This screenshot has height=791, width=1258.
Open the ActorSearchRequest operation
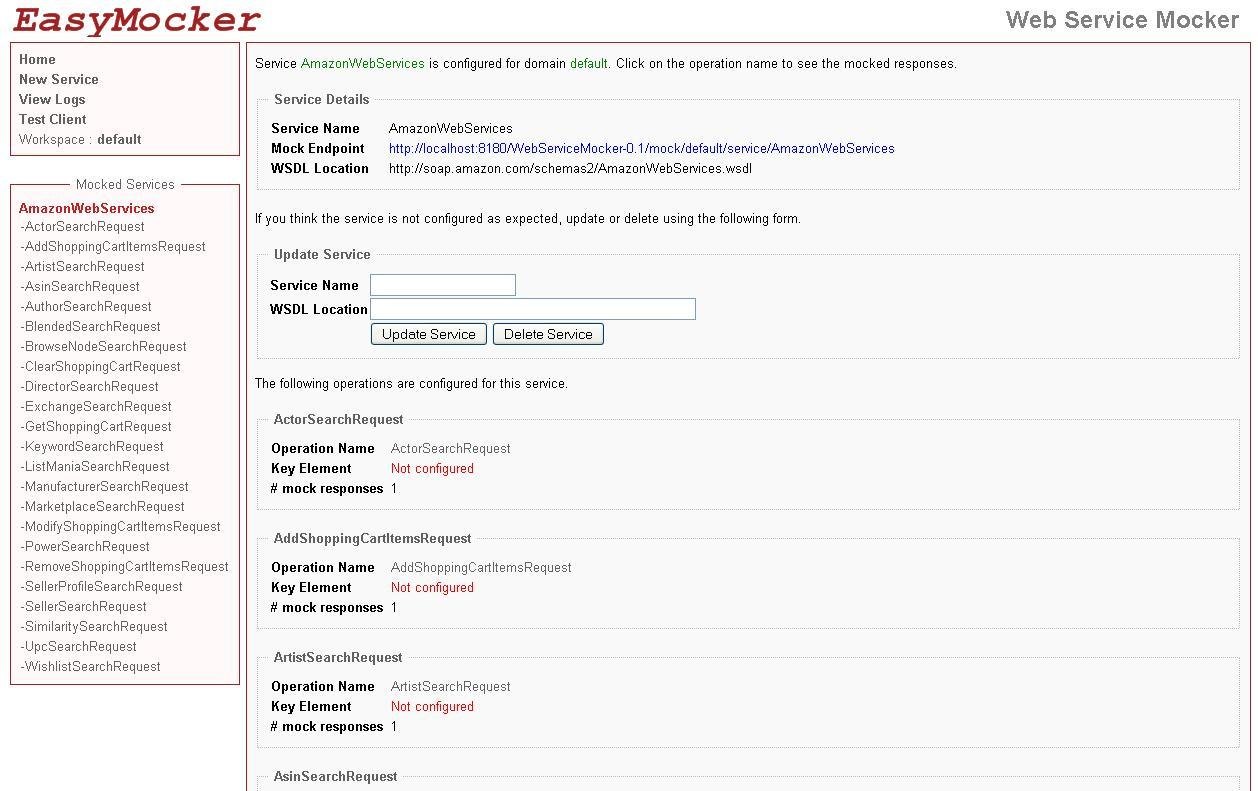(x=84, y=227)
